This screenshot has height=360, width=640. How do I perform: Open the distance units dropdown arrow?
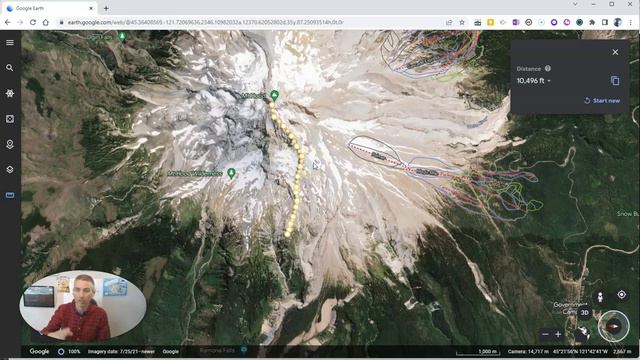point(549,81)
